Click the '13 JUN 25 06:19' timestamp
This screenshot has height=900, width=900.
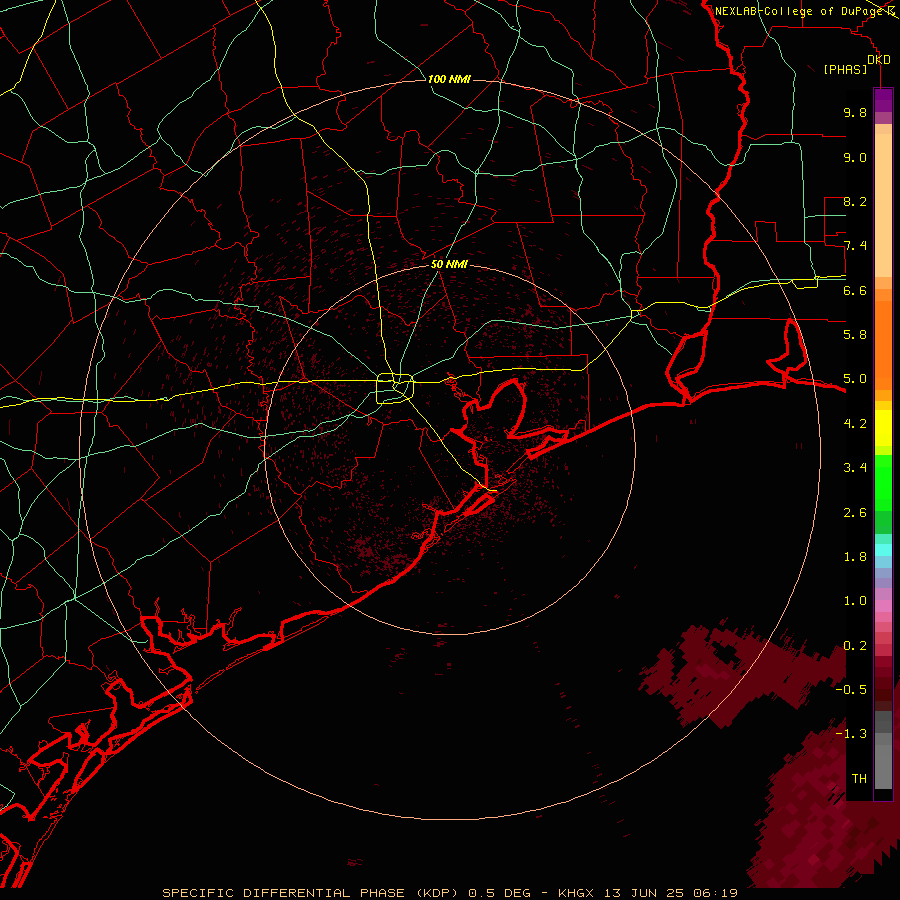pyautogui.click(x=670, y=893)
